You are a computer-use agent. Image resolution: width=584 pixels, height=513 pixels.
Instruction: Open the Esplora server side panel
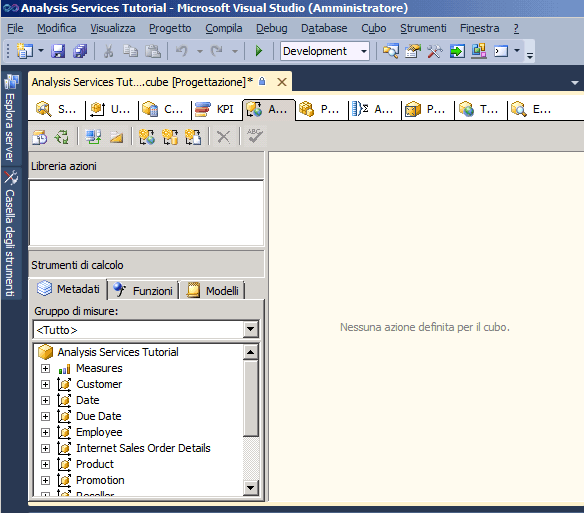click(x=11, y=117)
